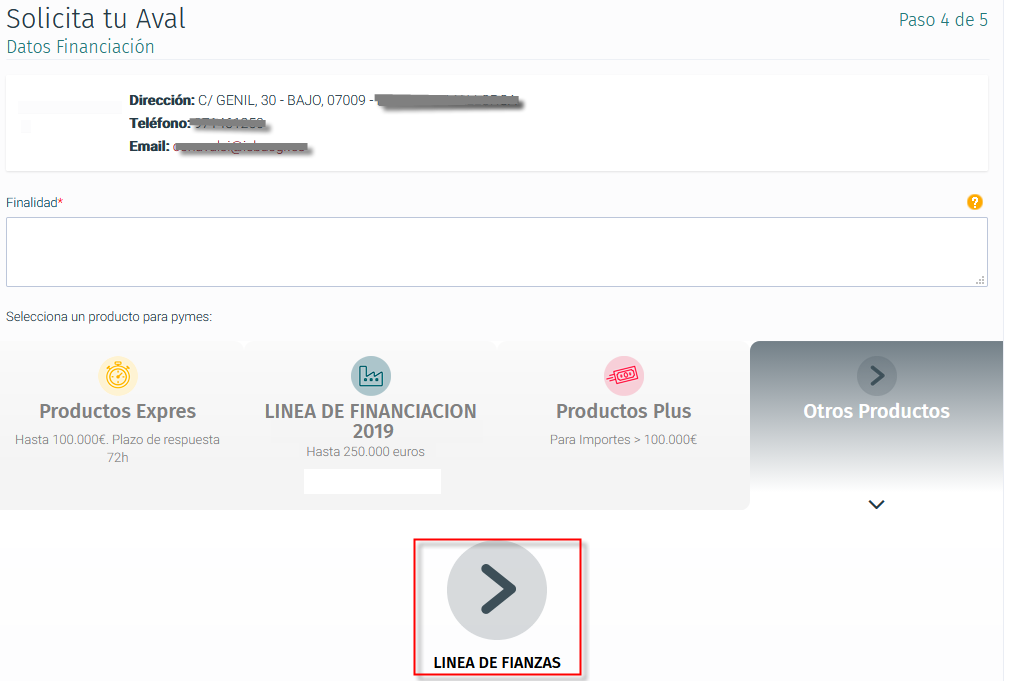Expand the down chevron below Otros Productos
Viewport: 1014px width, 681px height.
point(876,504)
